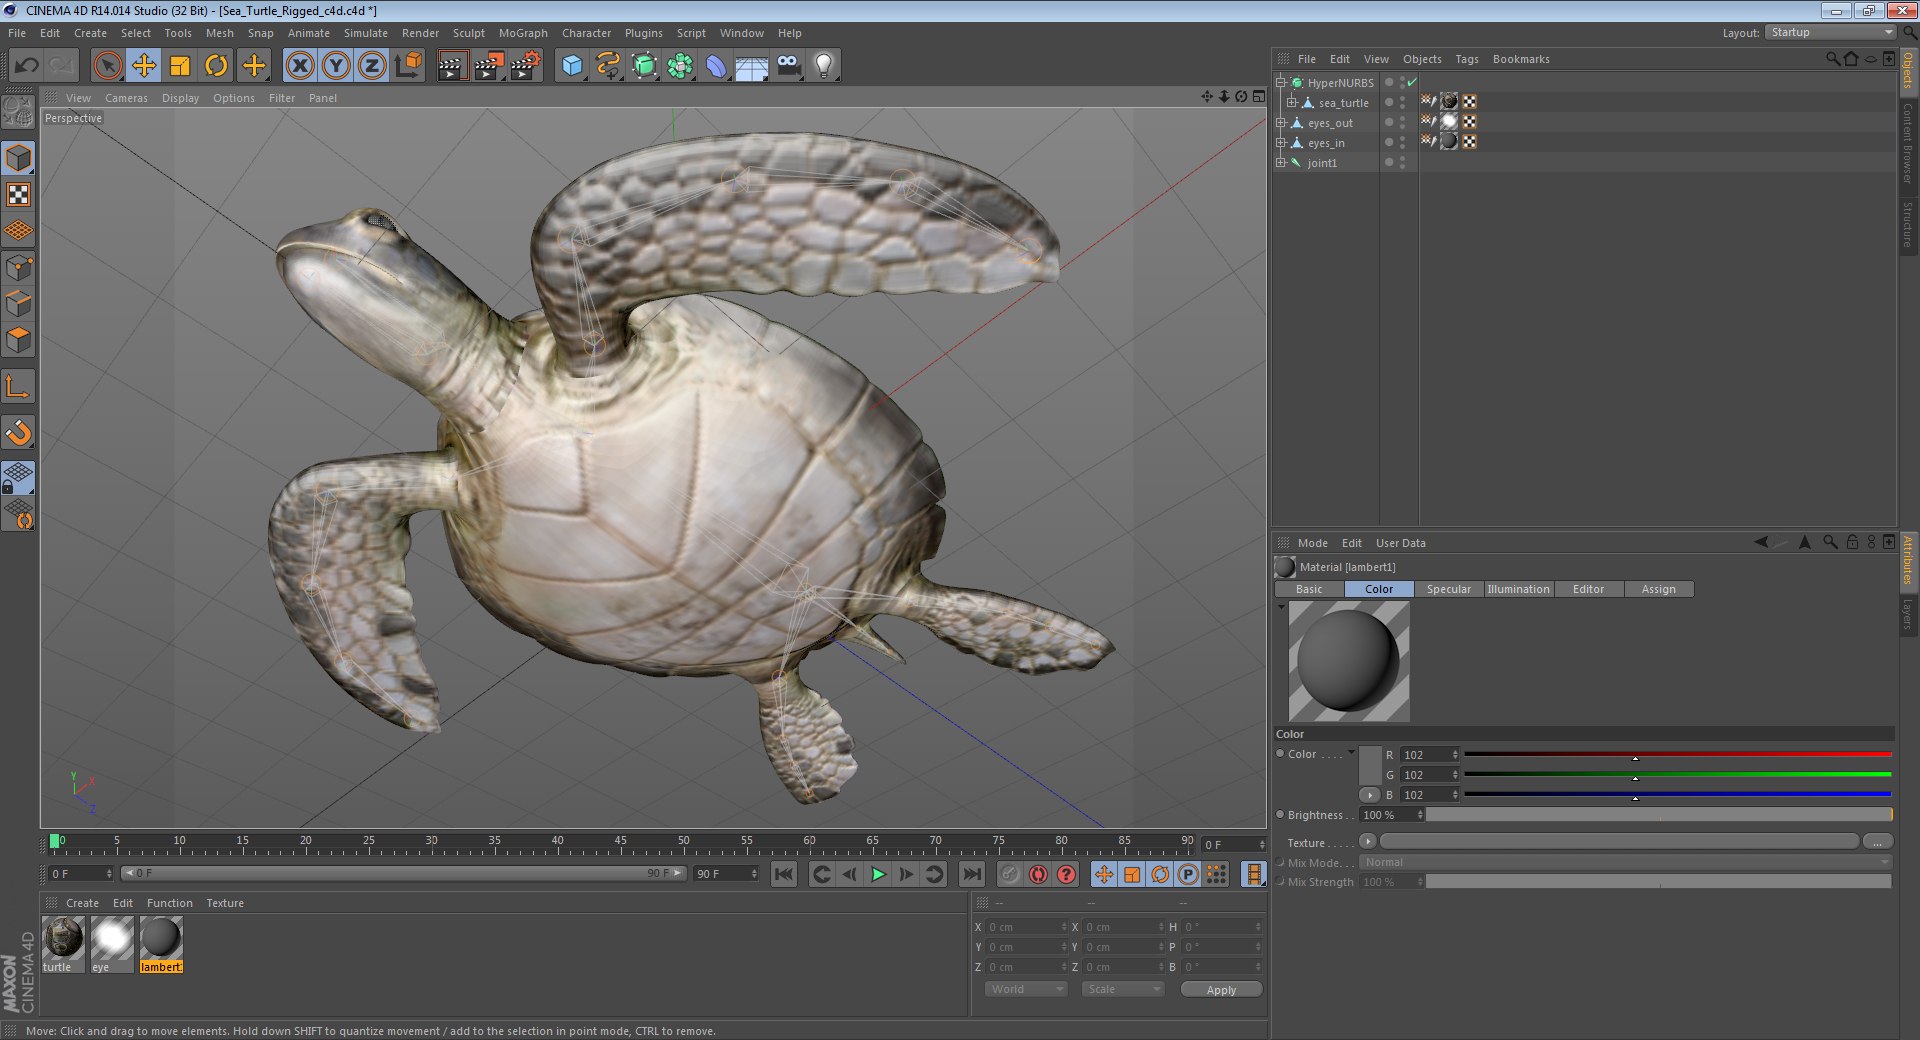Click the R value input field
The image size is (1920, 1040).
[1424, 754]
